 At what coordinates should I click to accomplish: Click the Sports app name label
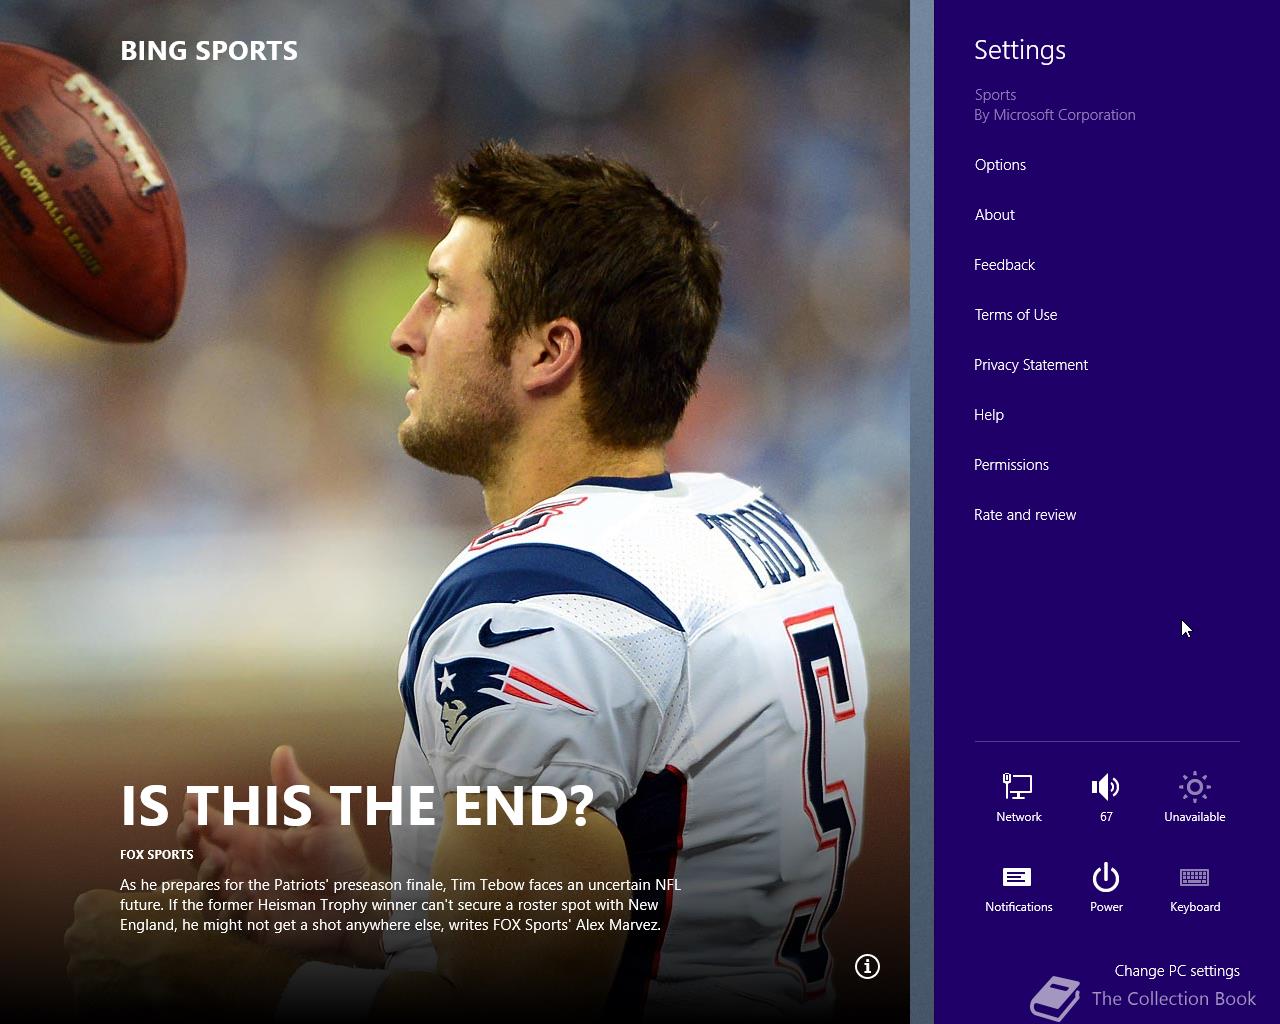point(995,95)
